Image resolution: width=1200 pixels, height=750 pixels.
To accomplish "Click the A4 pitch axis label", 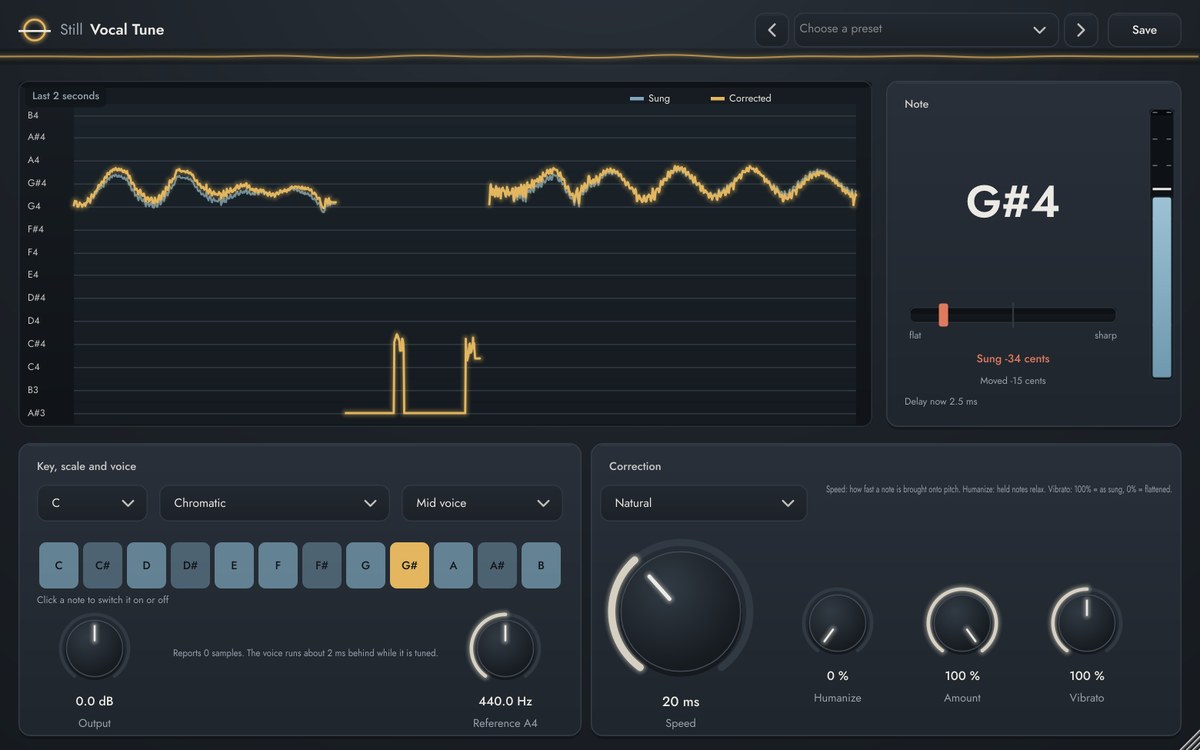I will pos(34,160).
